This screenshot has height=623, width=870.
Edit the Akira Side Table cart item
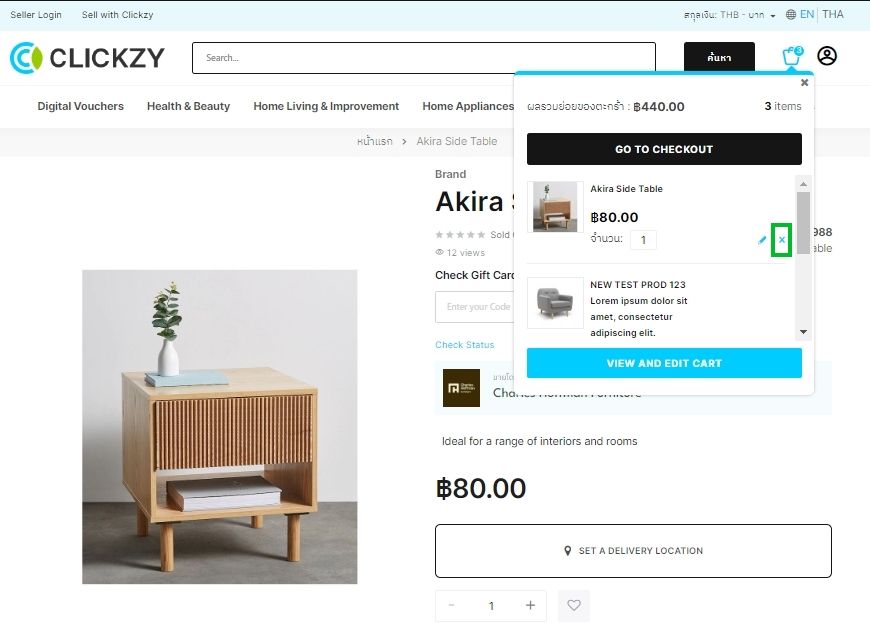point(762,240)
